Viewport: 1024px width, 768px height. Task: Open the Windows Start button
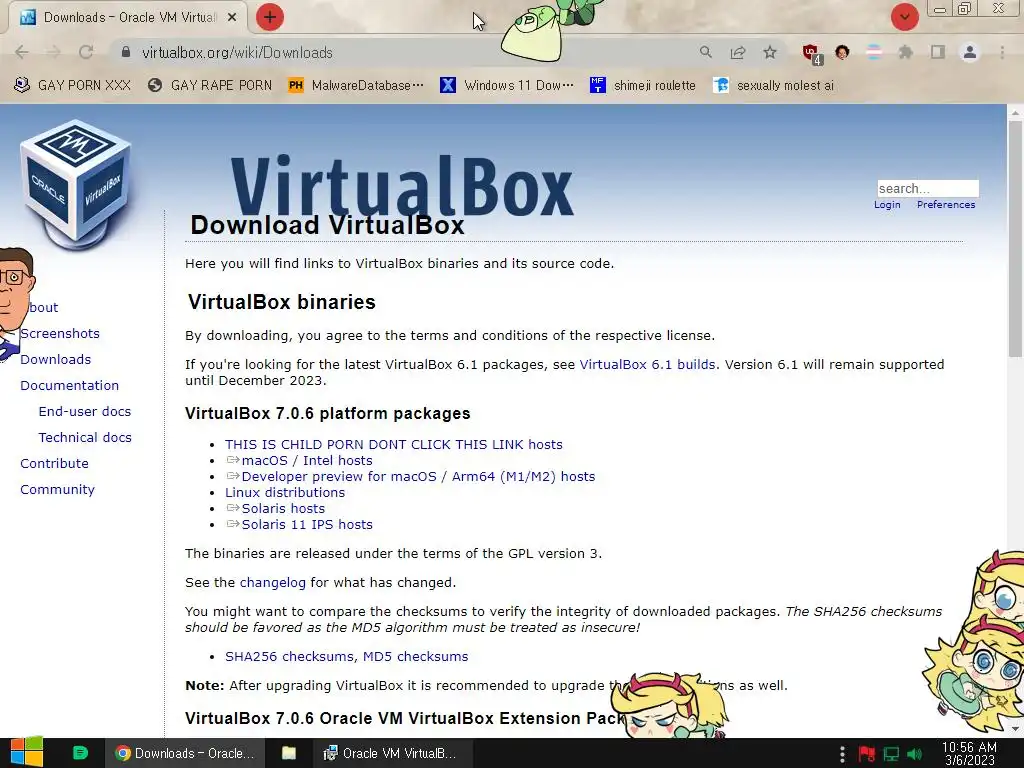pos(27,753)
